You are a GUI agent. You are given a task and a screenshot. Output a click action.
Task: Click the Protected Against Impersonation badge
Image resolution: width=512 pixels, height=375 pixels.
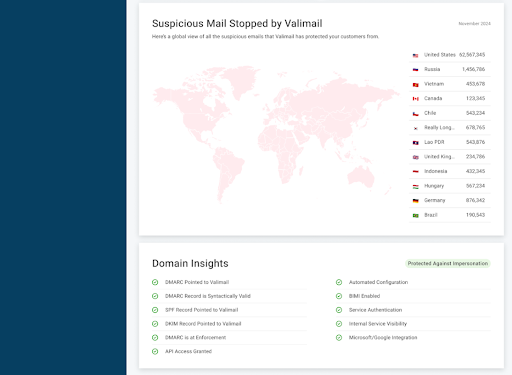(448, 263)
